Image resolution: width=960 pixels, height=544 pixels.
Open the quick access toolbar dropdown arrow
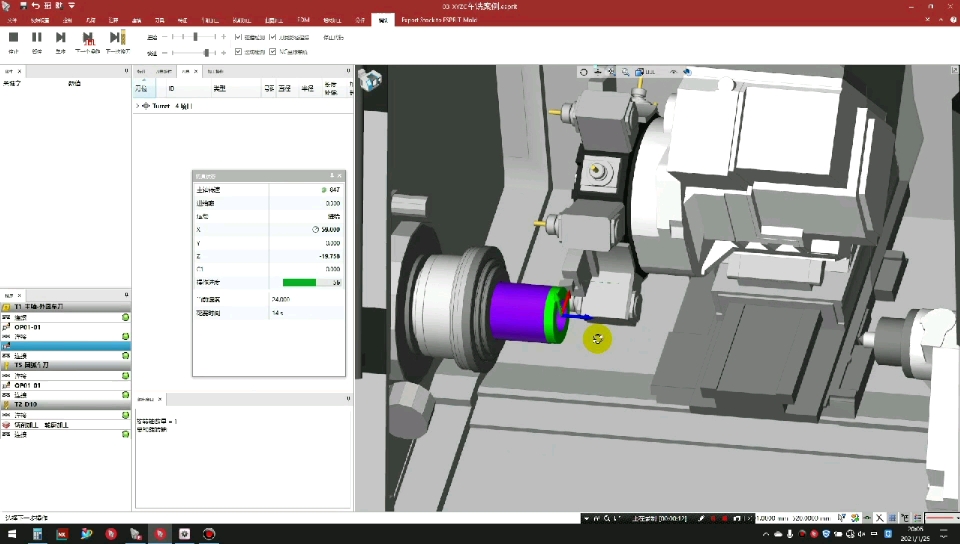click(x=72, y=6)
